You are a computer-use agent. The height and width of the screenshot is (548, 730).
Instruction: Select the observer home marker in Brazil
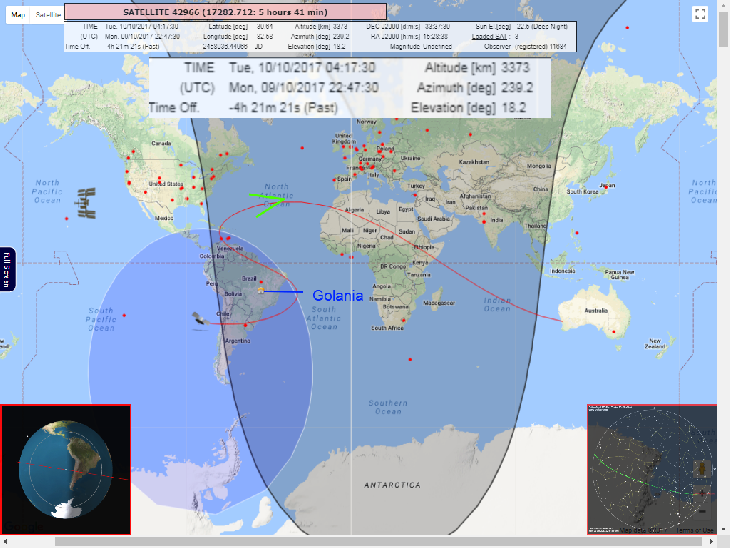pos(261,290)
